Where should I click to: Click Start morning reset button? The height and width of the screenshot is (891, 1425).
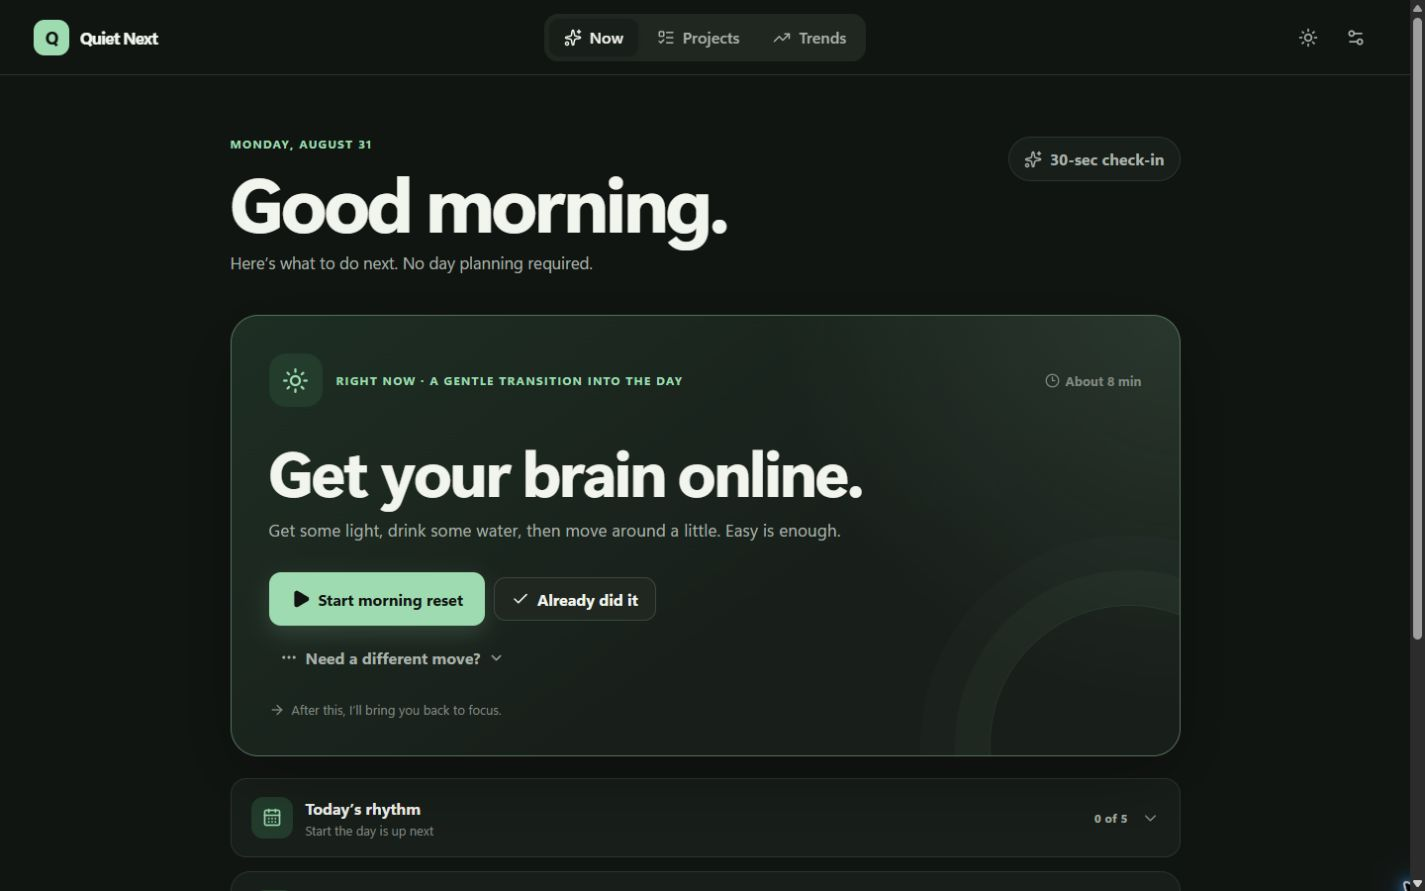click(377, 599)
